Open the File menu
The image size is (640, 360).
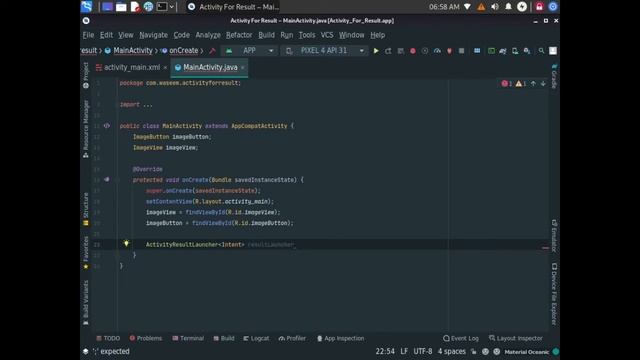pyautogui.click(x=88, y=35)
